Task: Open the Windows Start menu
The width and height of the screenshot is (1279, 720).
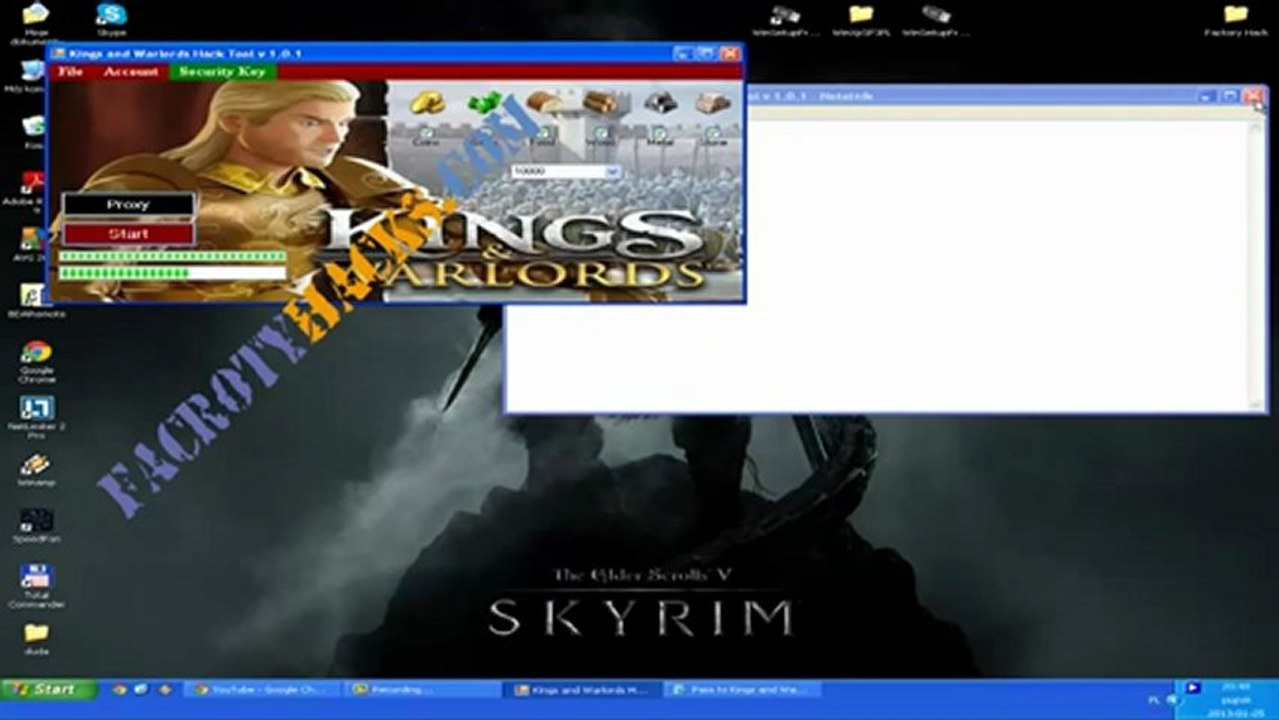Action: [x=48, y=689]
